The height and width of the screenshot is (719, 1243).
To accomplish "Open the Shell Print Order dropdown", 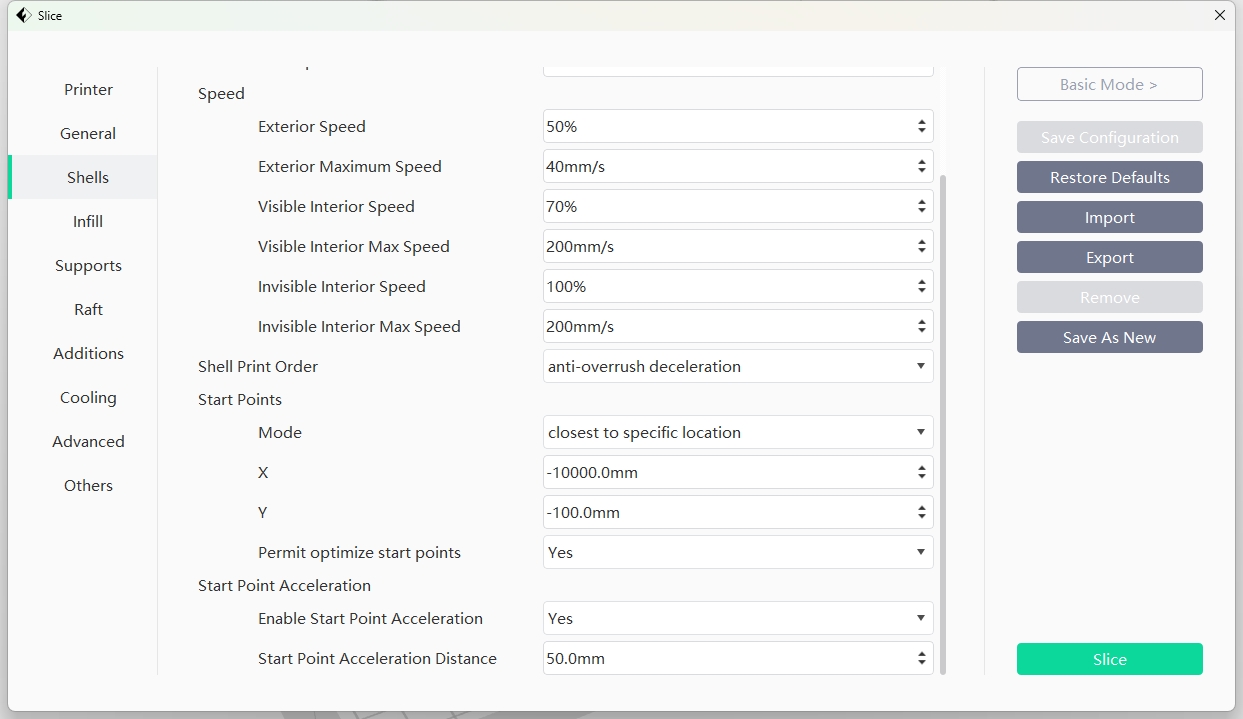I will 737,366.
